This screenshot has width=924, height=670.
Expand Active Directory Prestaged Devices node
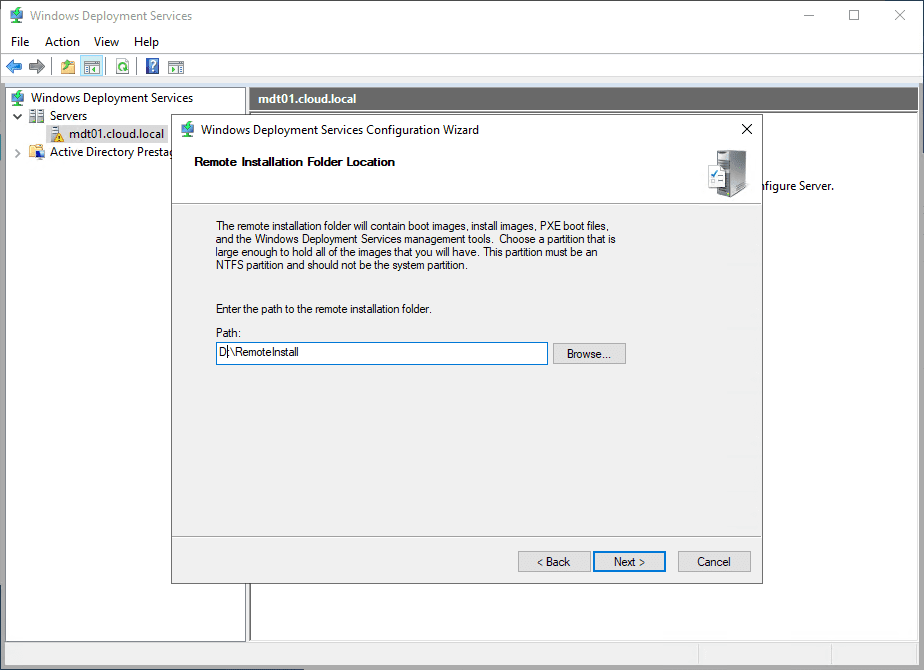point(18,153)
